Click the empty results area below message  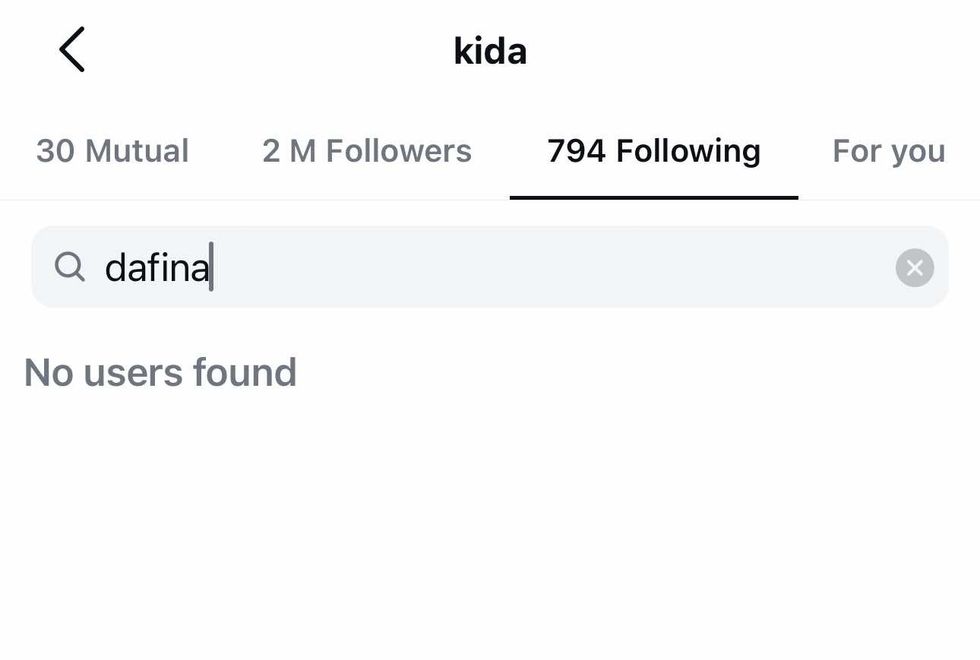(x=490, y=530)
